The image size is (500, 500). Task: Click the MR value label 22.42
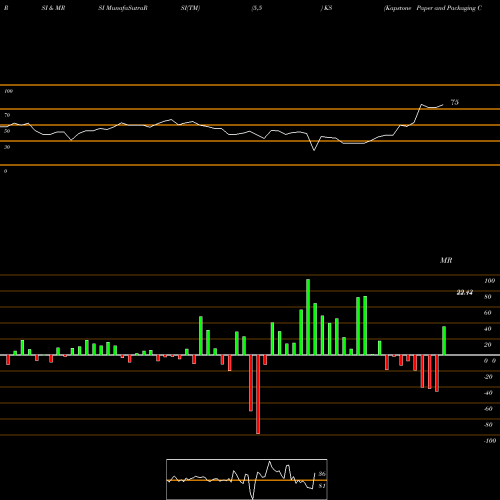pyautogui.click(x=465, y=293)
